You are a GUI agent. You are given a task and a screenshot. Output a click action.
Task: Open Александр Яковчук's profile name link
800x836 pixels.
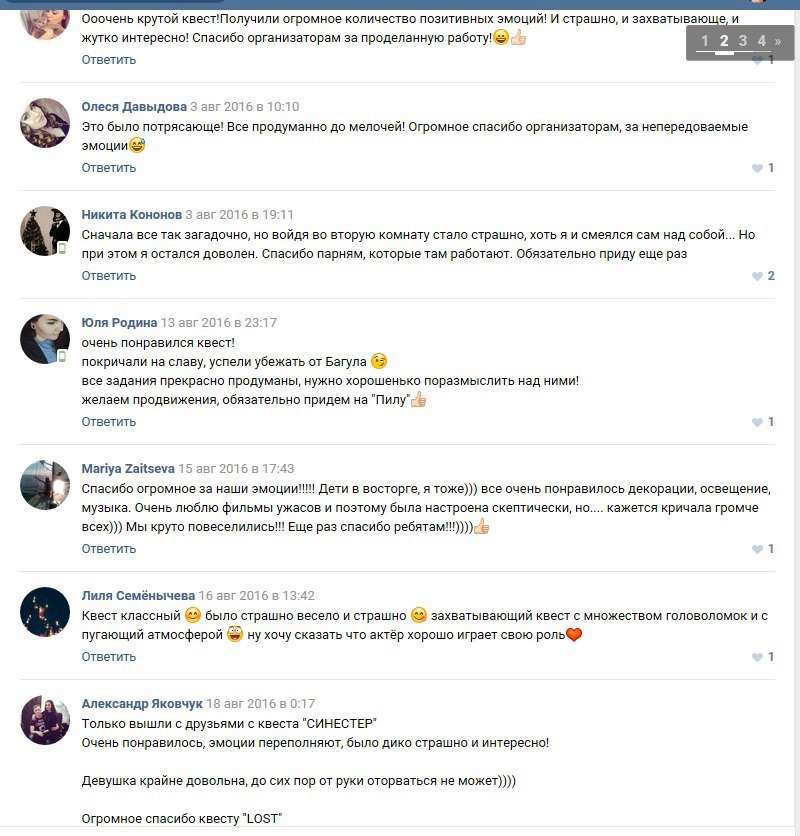click(142, 704)
